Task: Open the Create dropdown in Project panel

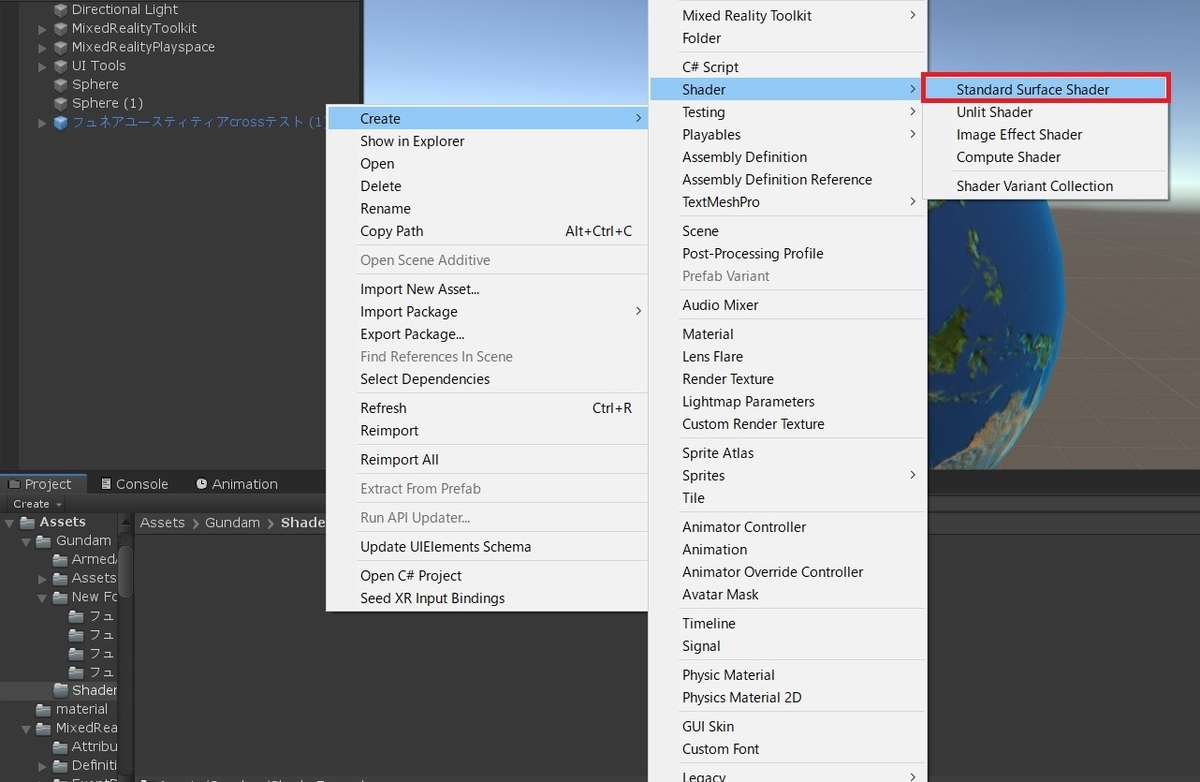Action: click(x=37, y=504)
